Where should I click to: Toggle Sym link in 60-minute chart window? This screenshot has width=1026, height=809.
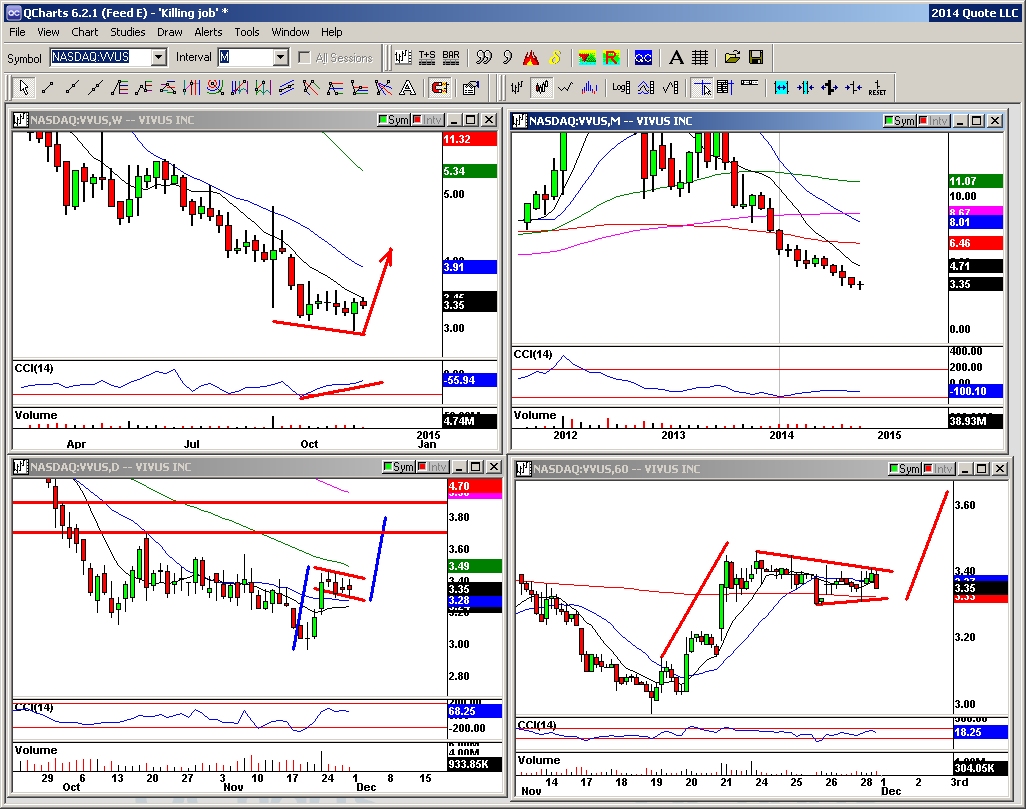(905, 469)
